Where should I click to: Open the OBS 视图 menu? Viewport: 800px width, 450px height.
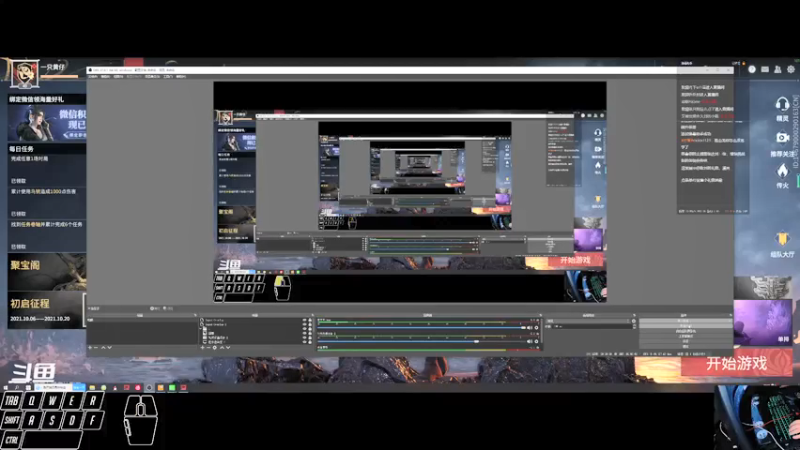coord(118,77)
